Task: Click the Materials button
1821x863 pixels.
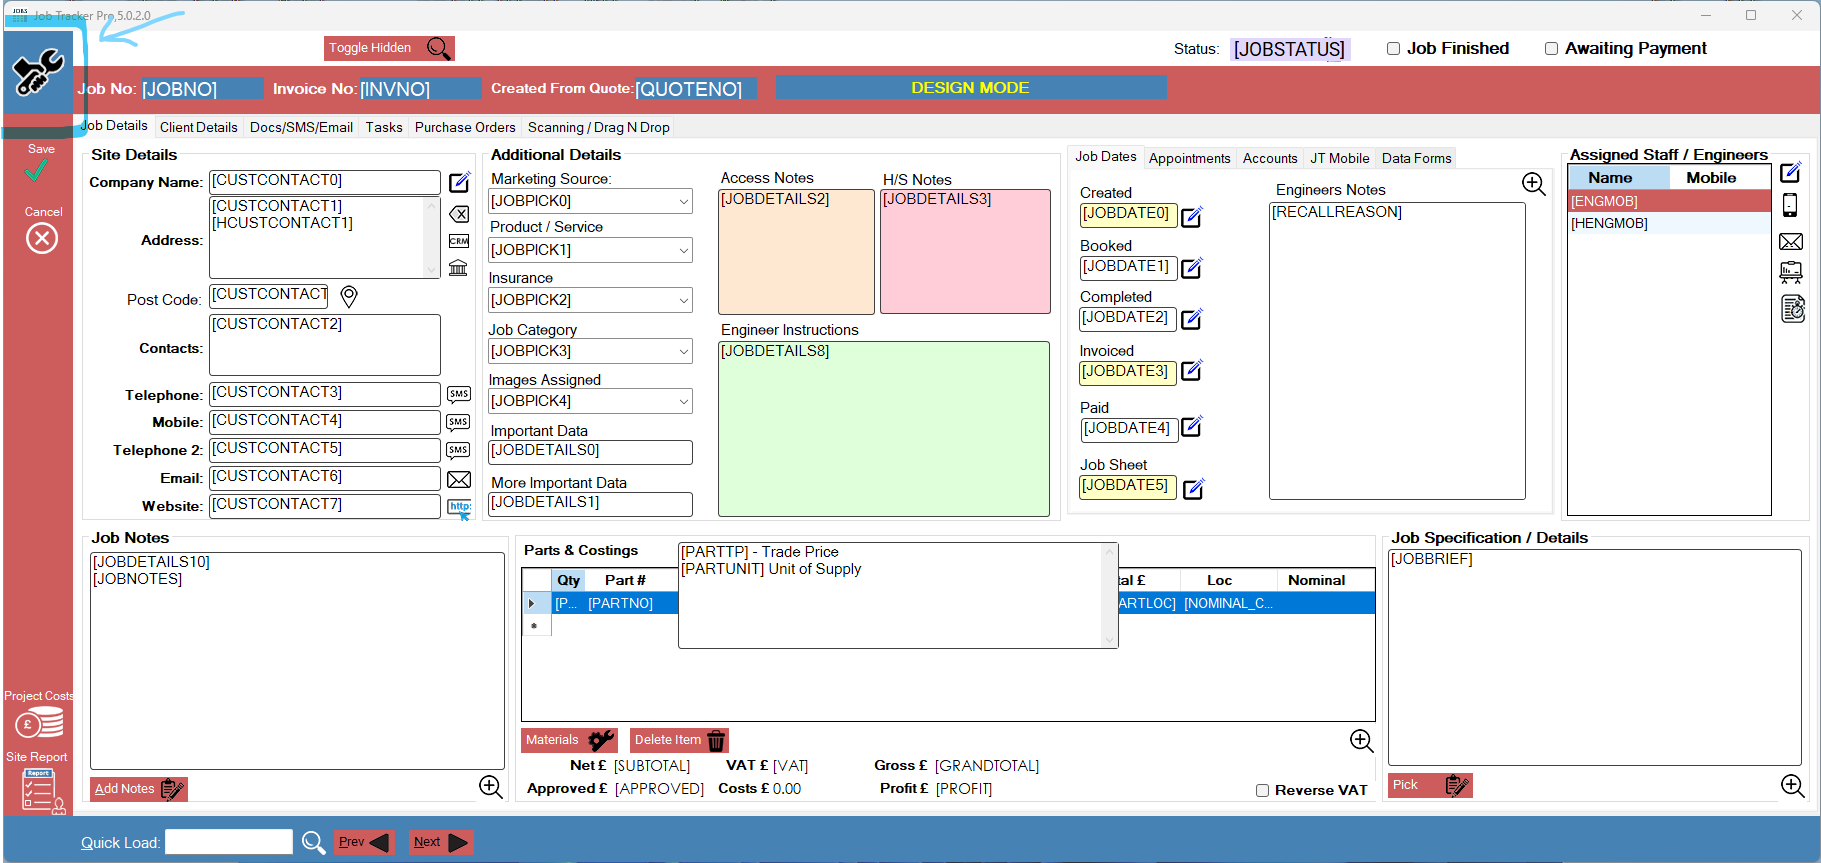Action: tap(569, 740)
